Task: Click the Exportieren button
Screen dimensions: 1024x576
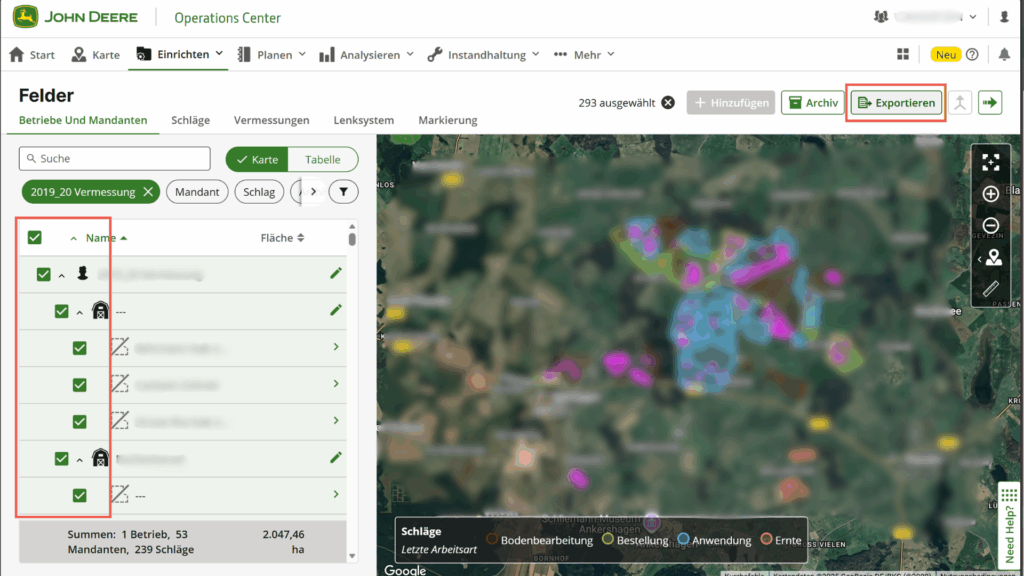Action: (896, 102)
